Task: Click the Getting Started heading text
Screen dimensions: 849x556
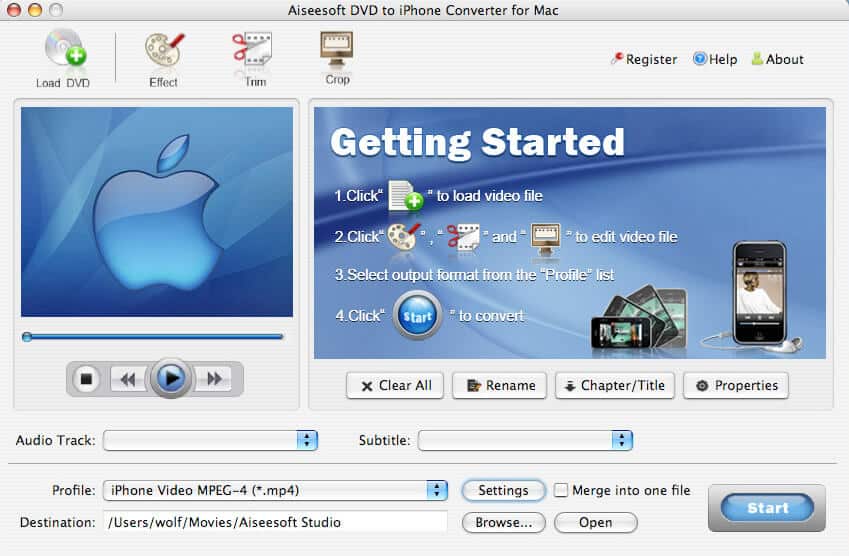Action: [478, 142]
